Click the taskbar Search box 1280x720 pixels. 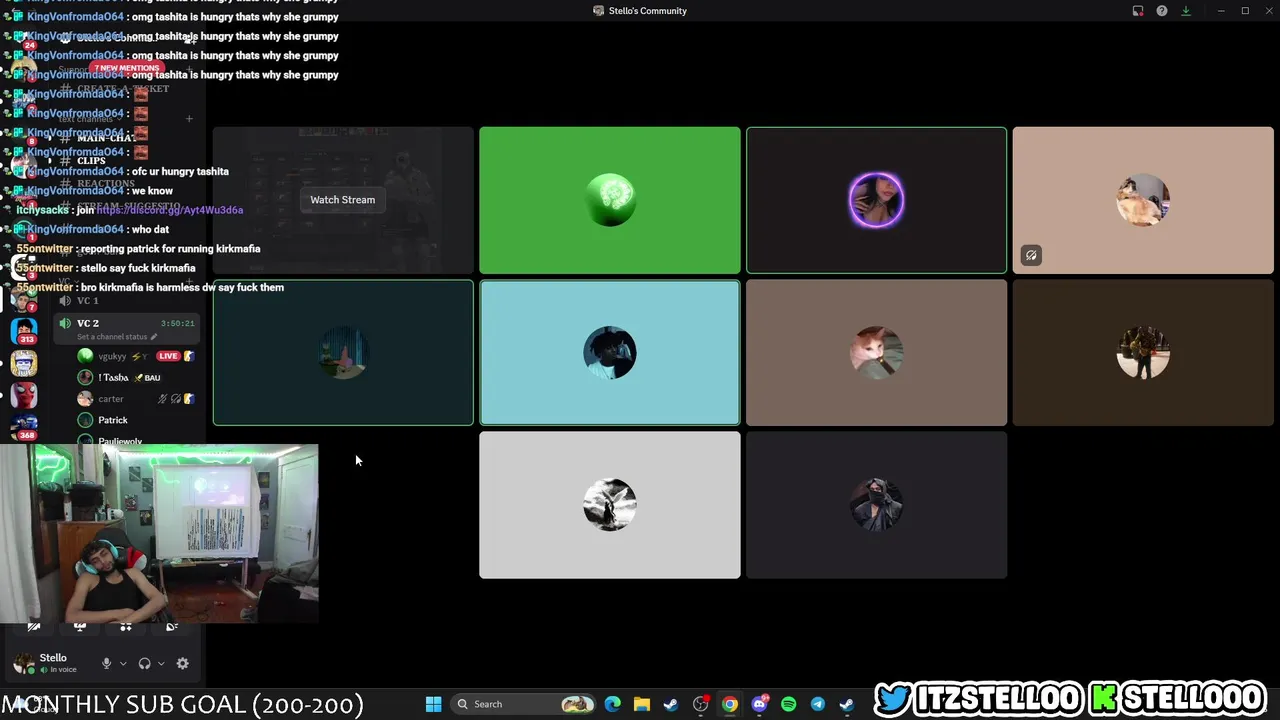[x=522, y=704]
